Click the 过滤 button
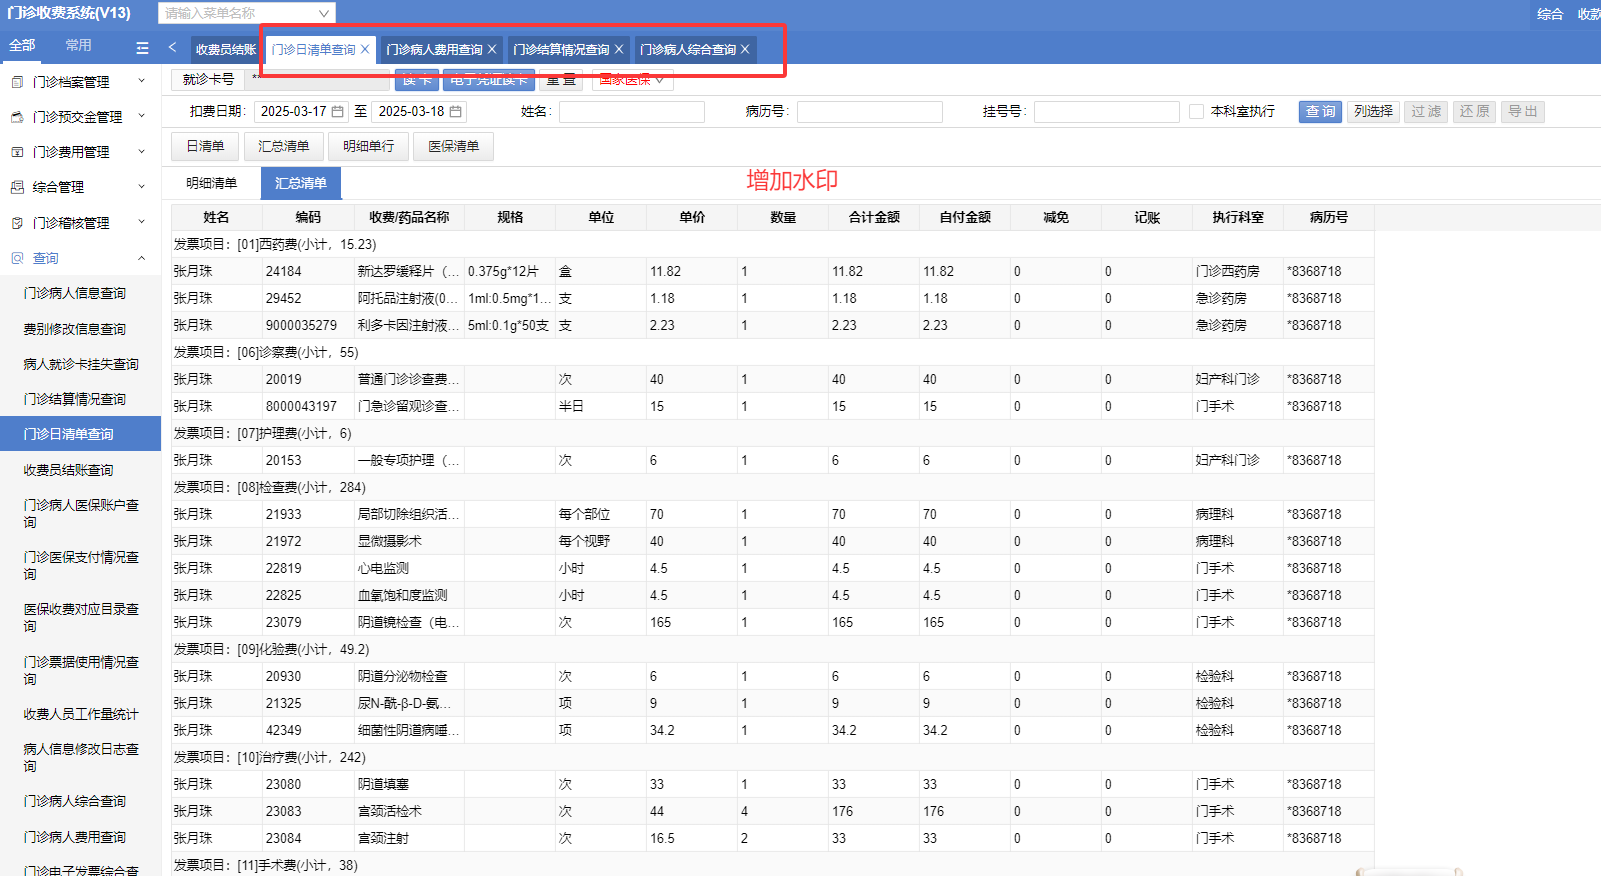 pos(1426,112)
